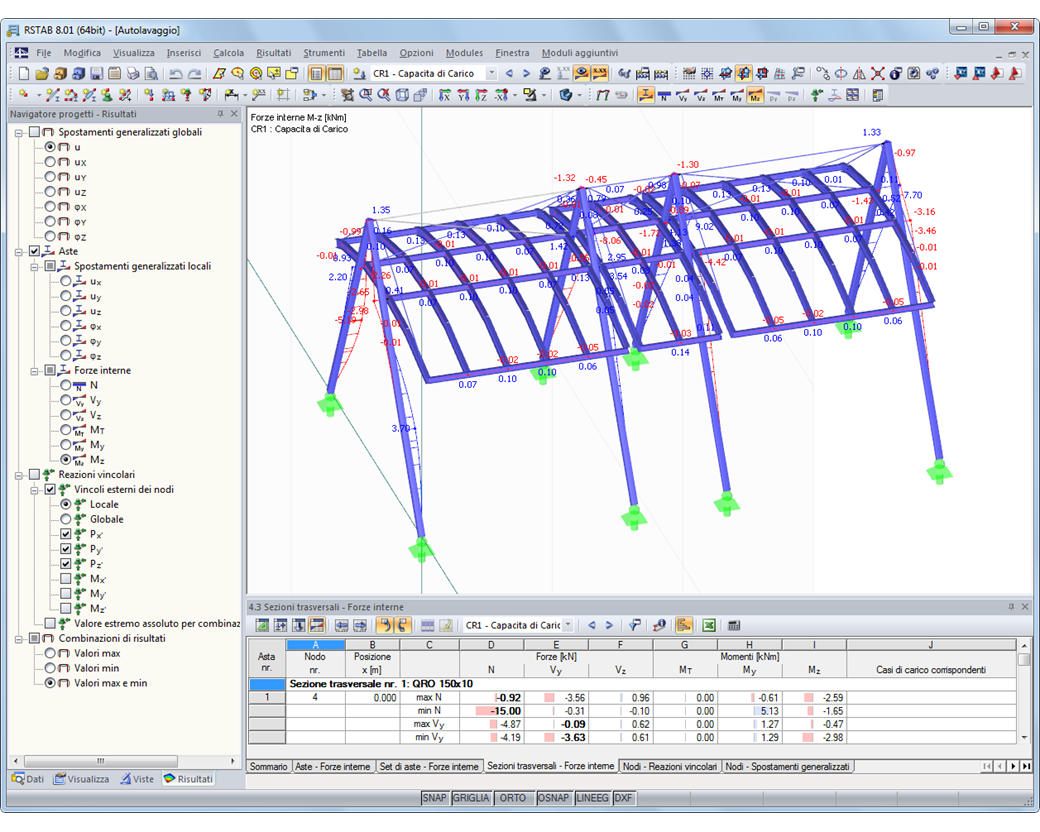Check the Mx' reaction checkbox
Viewport: 1040px width, 832px height.
tap(66, 579)
